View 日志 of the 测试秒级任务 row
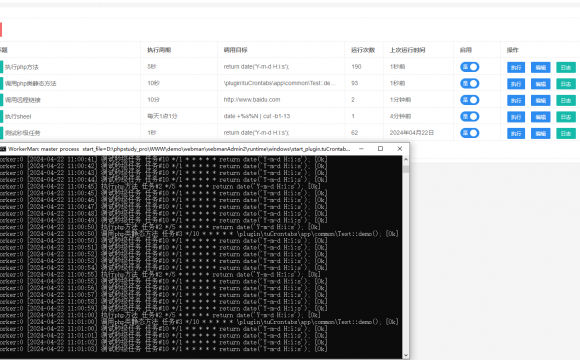Image resolution: width=580 pixels, height=360 pixels. 566,133
